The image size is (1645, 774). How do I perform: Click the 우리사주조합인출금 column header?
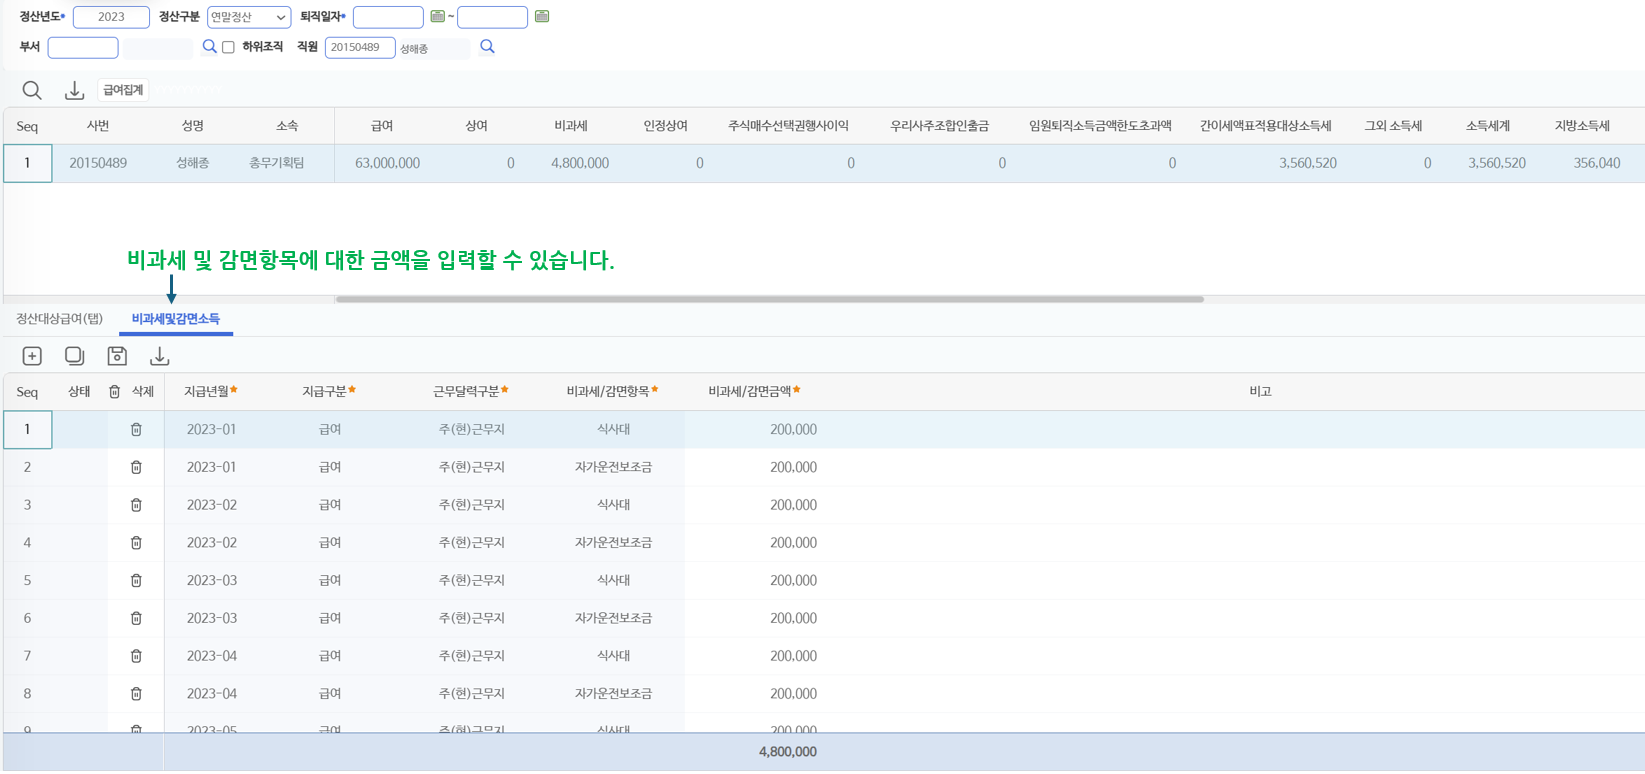tap(939, 126)
